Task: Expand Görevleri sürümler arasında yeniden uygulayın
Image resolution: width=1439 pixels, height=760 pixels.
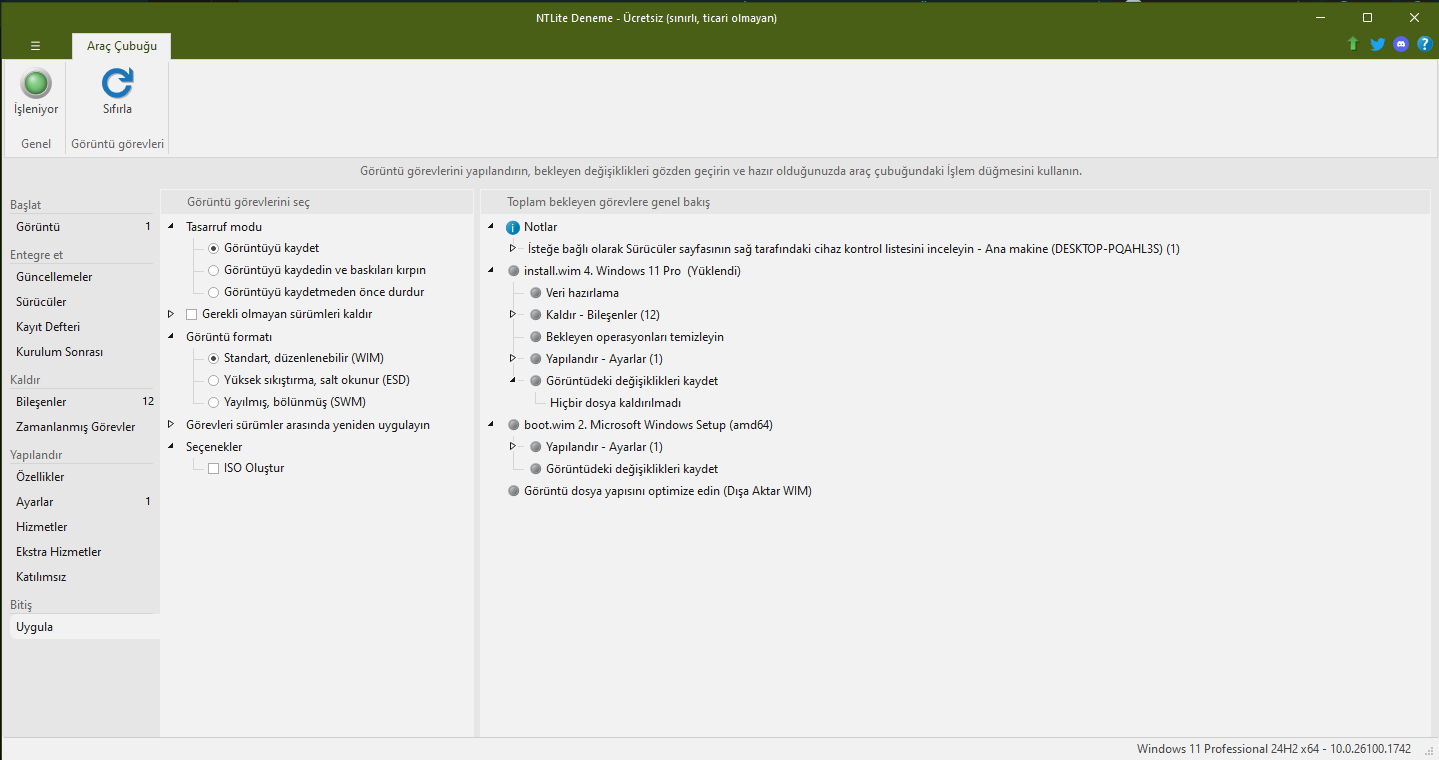Action: click(171, 424)
